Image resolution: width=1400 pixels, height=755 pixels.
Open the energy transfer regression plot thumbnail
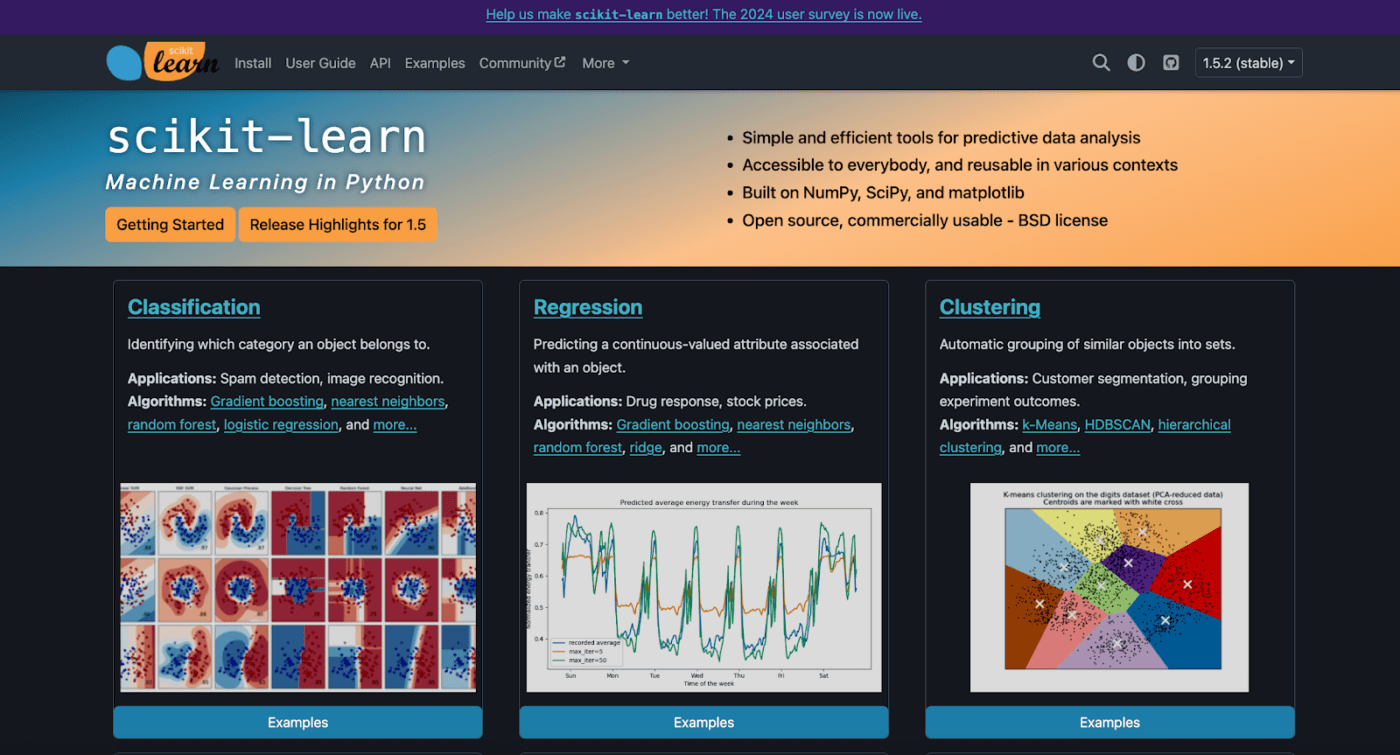pyautogui.click(x=704, y=588)
